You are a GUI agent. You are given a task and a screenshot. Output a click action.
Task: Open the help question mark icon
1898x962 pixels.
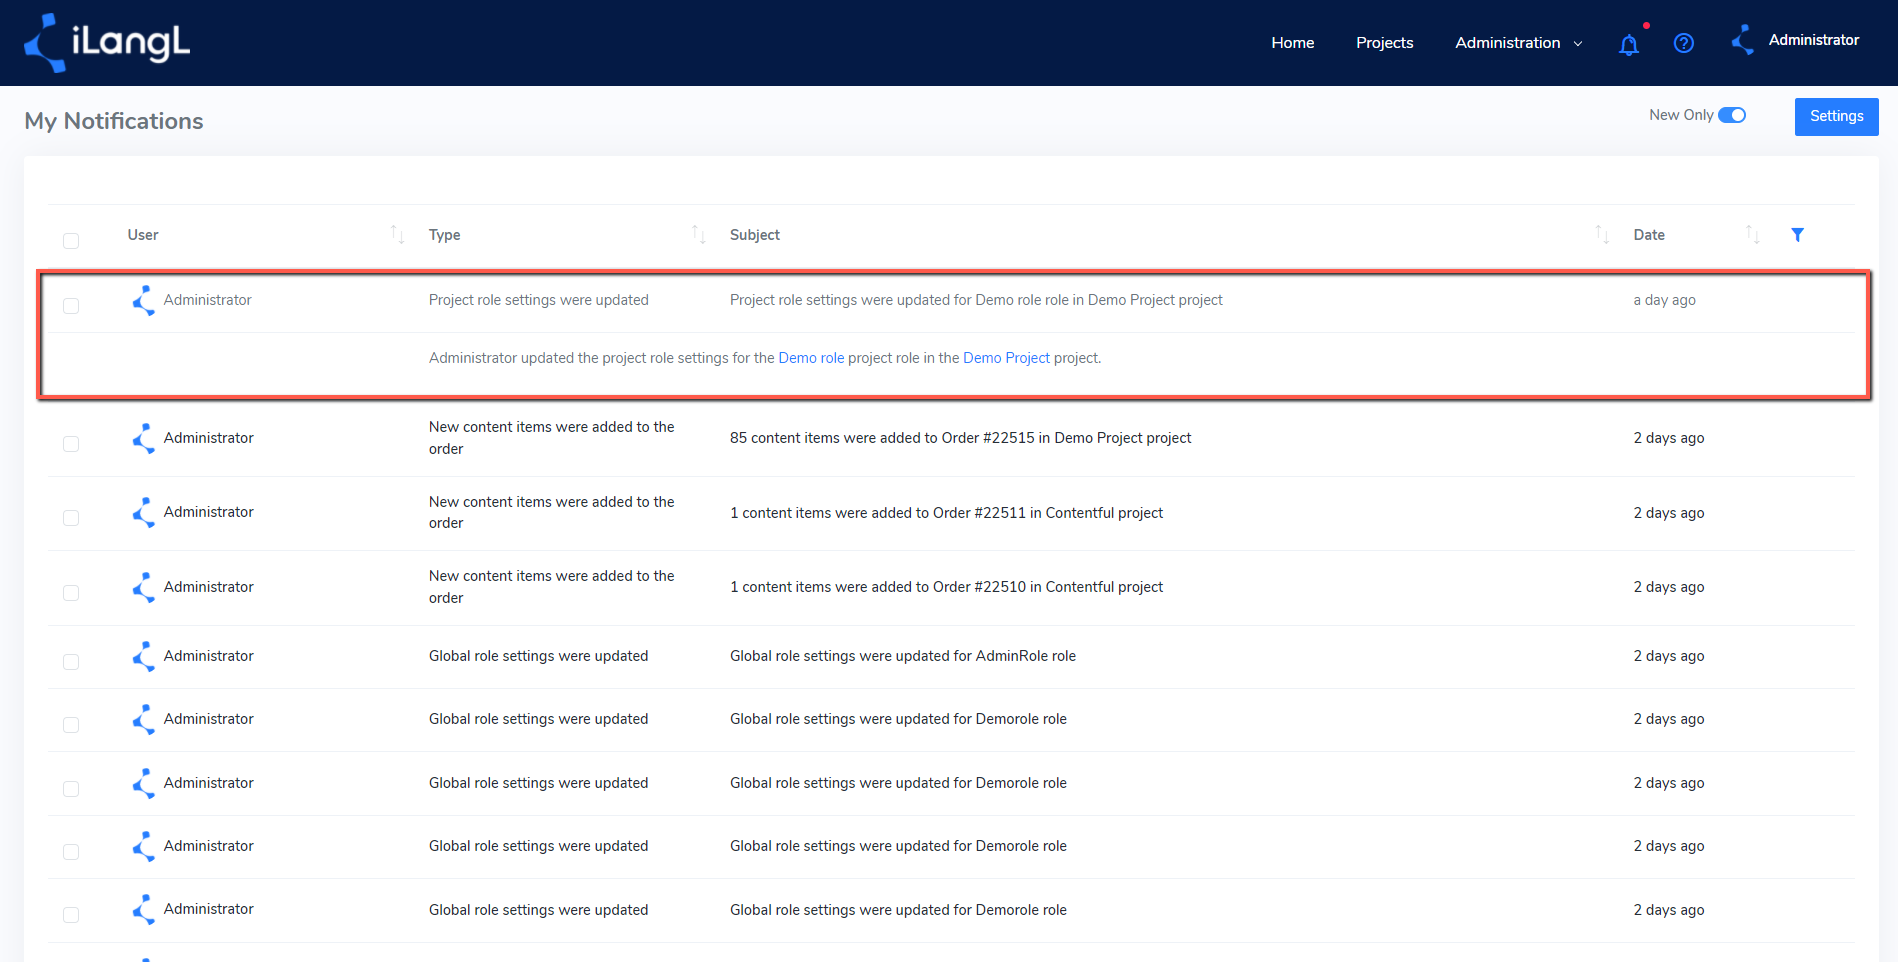tap(1684, 43)
